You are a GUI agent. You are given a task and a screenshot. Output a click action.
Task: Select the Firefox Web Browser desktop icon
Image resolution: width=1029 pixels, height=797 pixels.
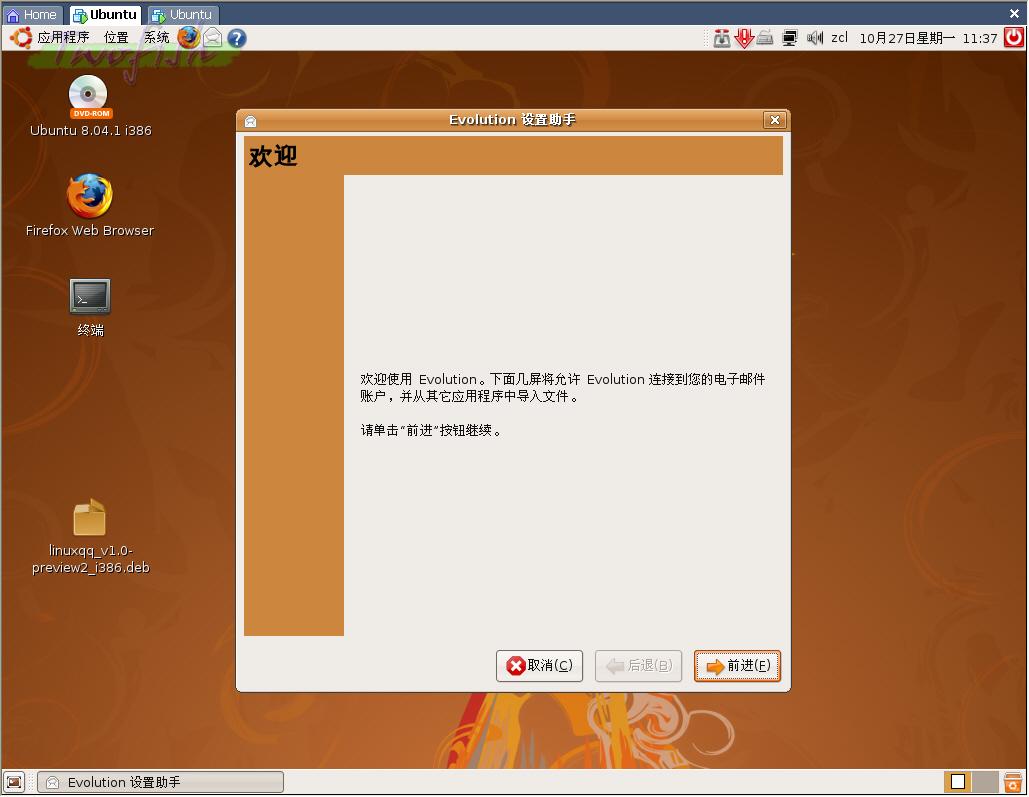click(90, 205)
